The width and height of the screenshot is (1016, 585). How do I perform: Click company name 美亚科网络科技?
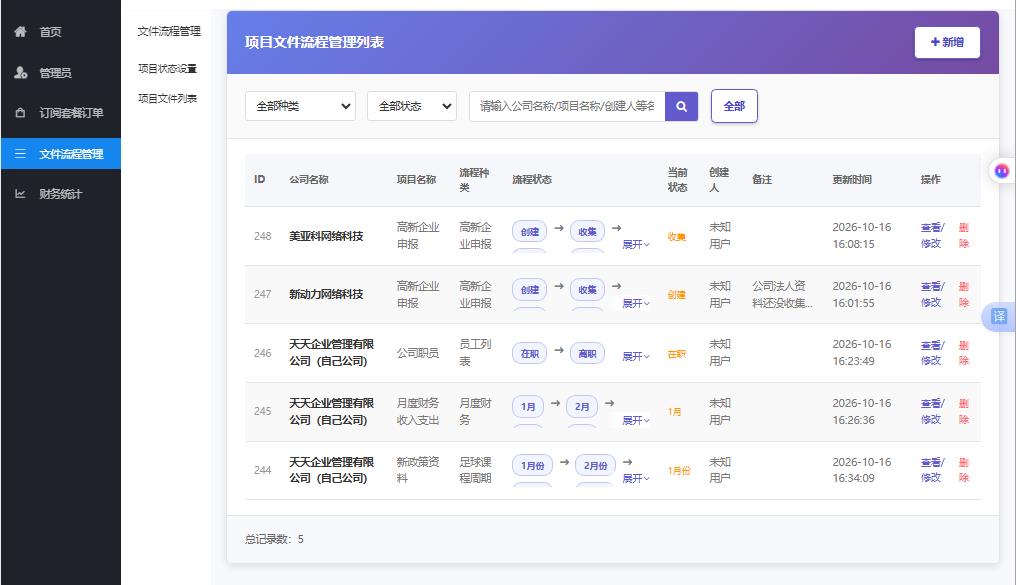tap(326, 236)
